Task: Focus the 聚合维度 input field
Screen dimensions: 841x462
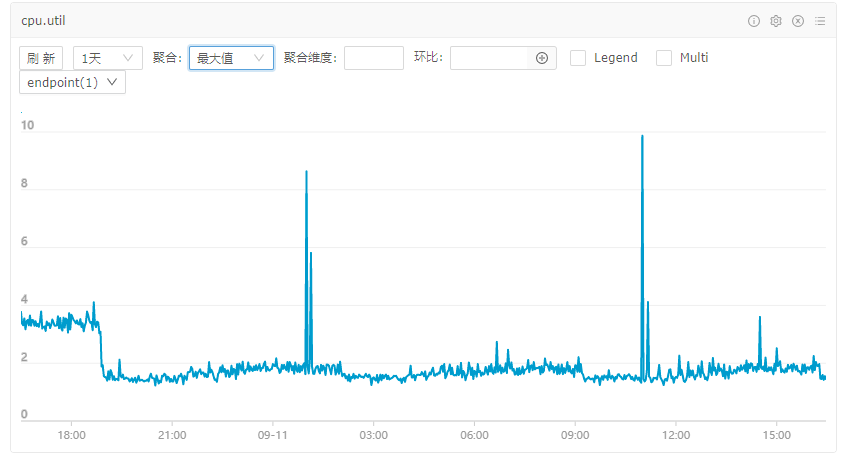Action: coord(374,58)
